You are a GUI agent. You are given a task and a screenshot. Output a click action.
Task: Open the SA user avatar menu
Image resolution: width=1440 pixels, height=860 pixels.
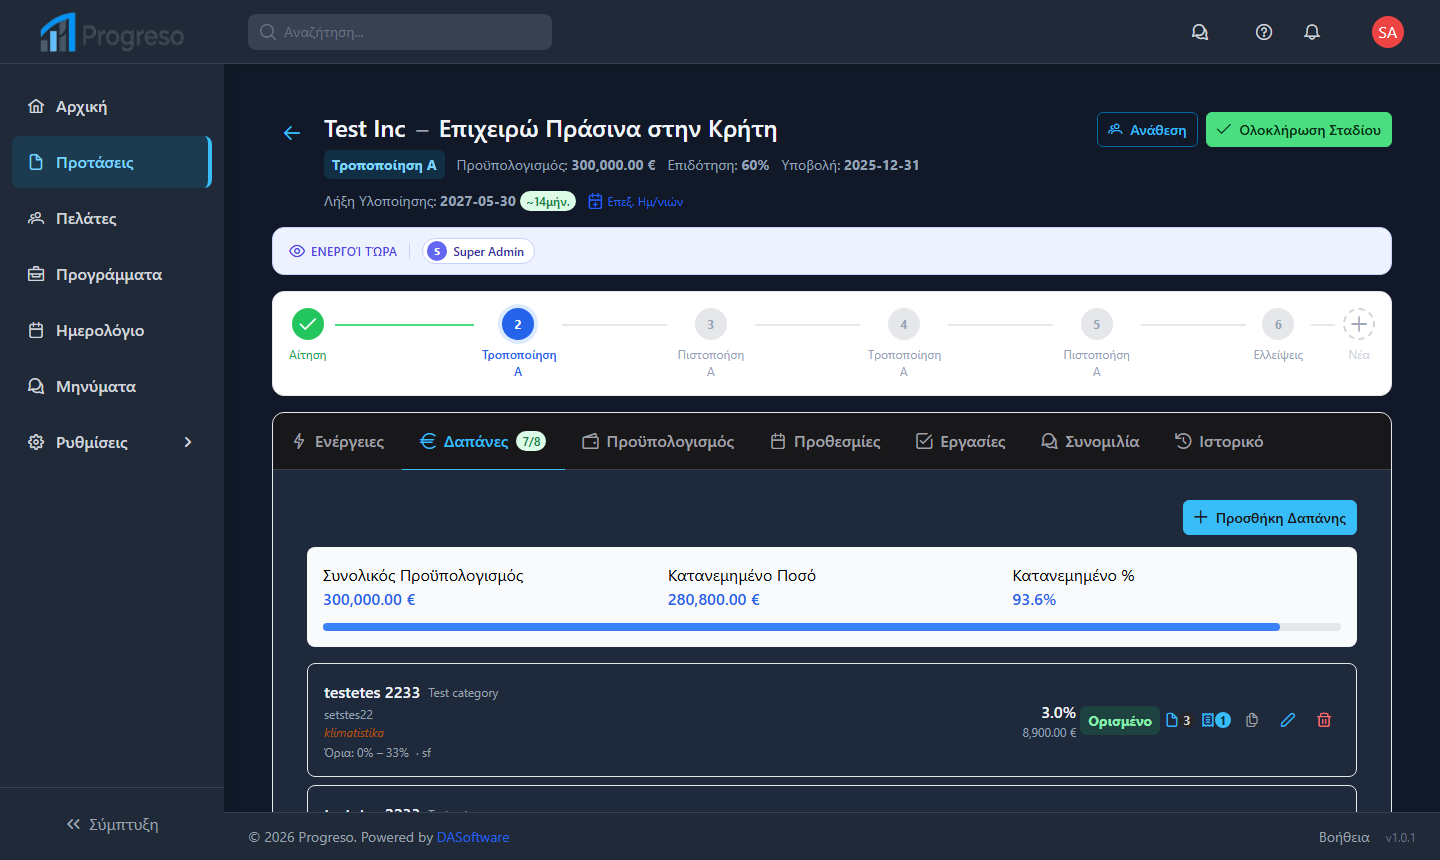[x=1387, y=32]
